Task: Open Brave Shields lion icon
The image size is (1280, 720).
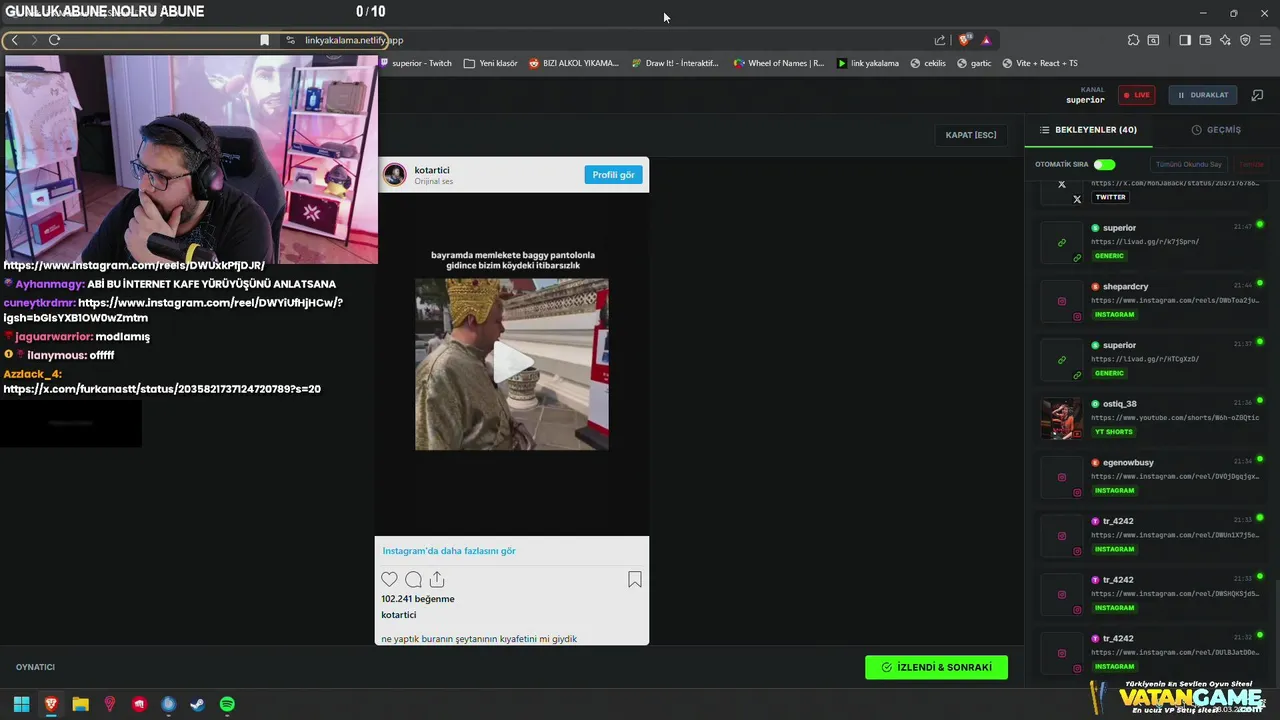Action: coord(965,40)
